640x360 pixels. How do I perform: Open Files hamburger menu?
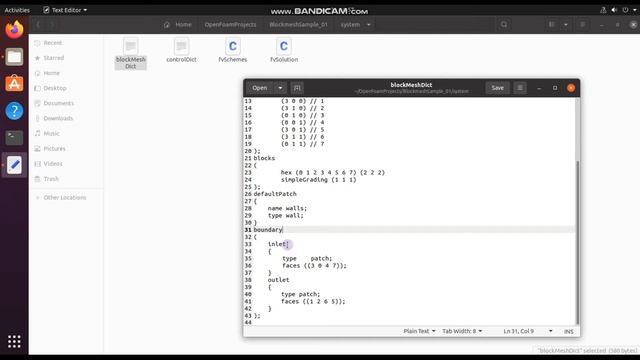click(583, 24)
